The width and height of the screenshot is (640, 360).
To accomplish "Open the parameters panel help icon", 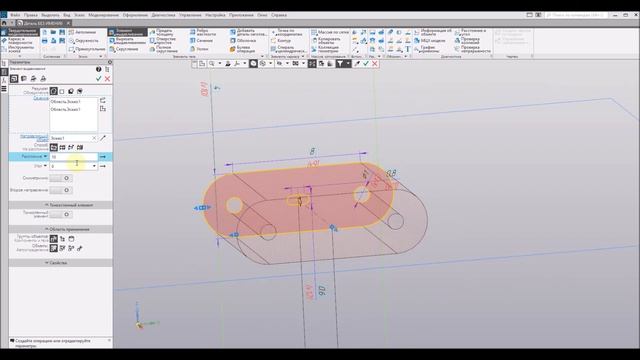I will click(98, 69).
